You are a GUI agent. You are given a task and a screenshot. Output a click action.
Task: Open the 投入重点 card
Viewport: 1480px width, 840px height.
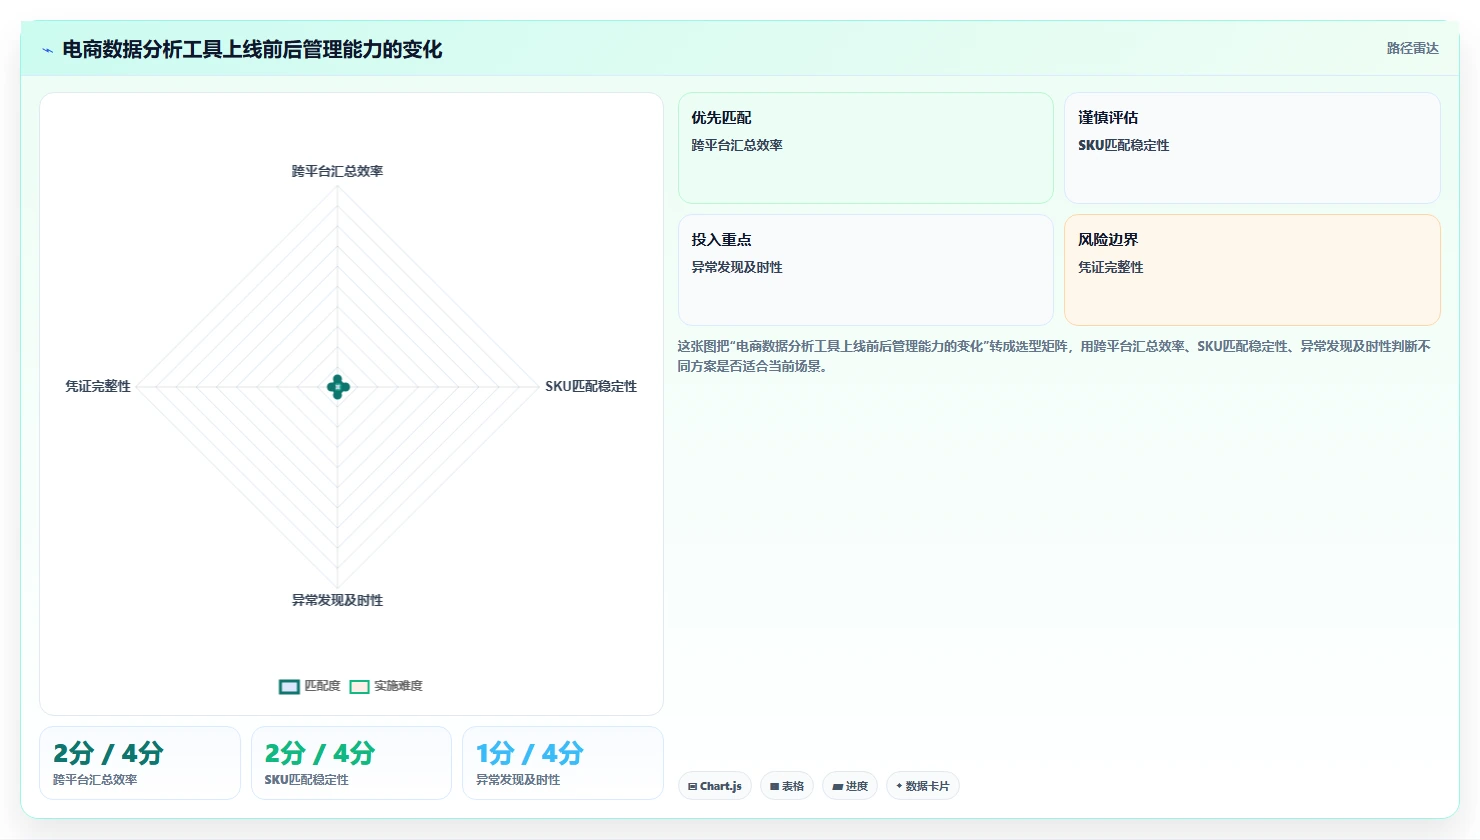click(866, 270)
